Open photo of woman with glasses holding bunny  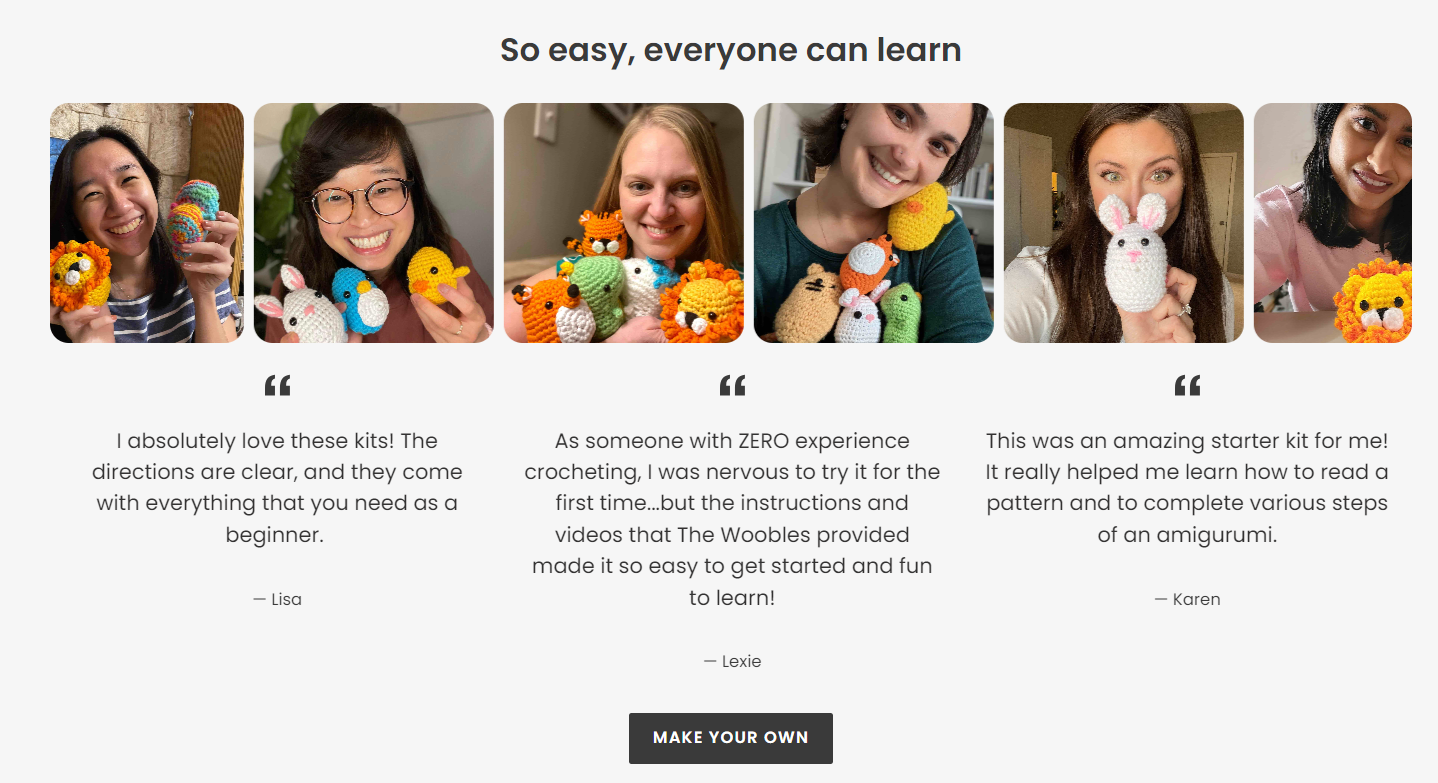374,223
